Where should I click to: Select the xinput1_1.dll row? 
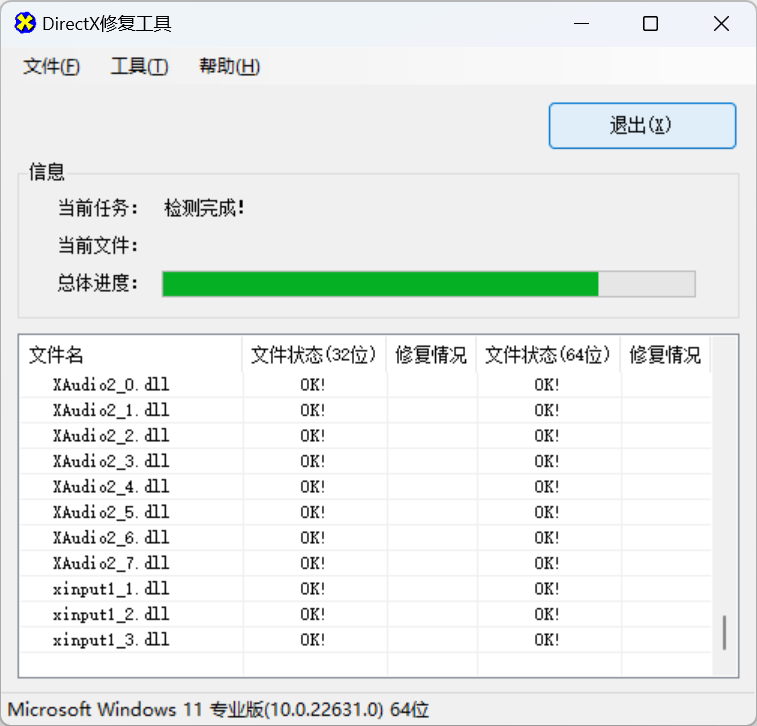pos(111,588)
